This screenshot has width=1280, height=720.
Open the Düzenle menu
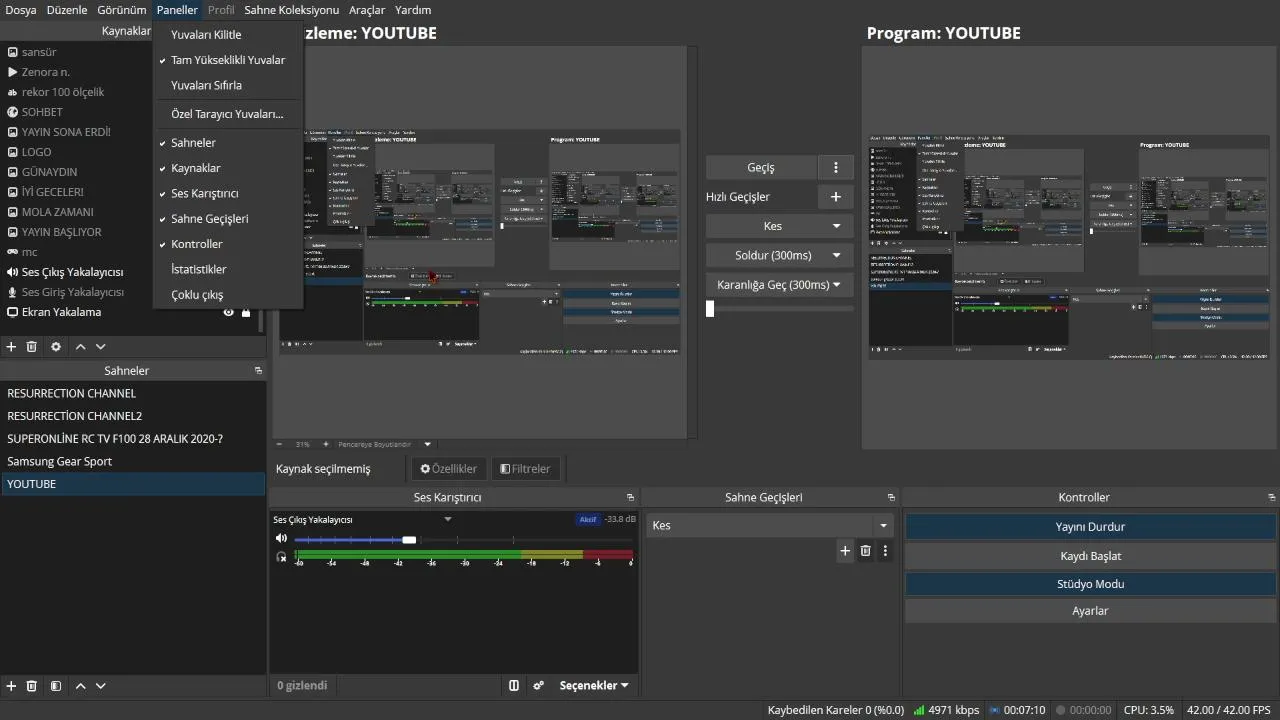coord(67,10)
